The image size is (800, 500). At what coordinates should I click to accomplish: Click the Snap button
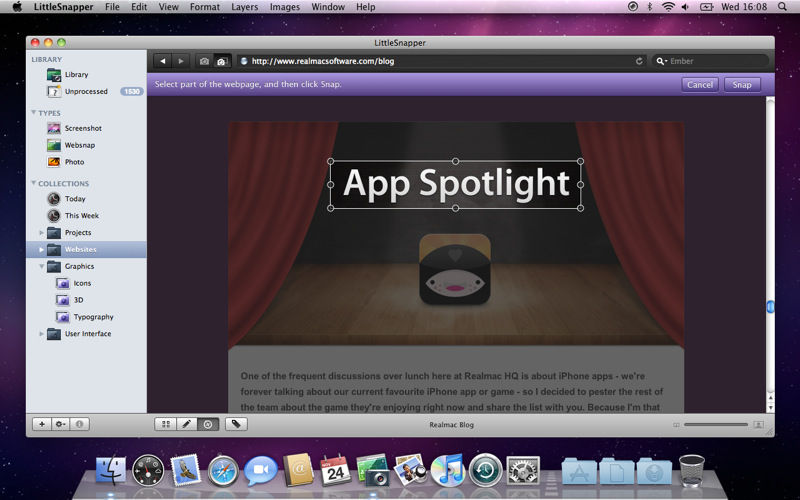pyautogui.click(x=742, y=85)
